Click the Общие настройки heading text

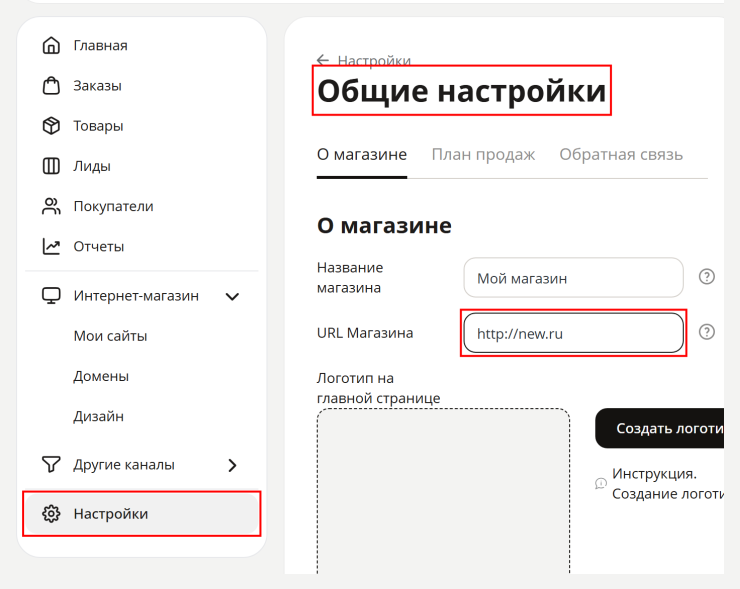462,91
